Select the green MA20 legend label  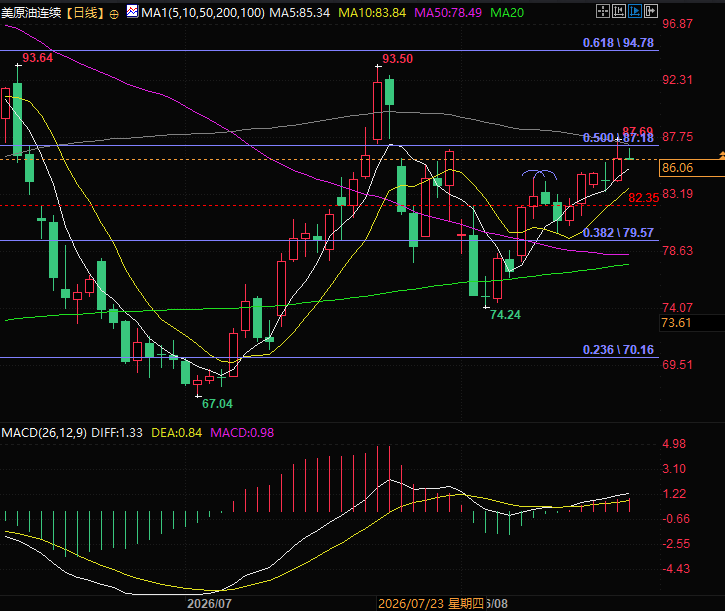(507, 12)
